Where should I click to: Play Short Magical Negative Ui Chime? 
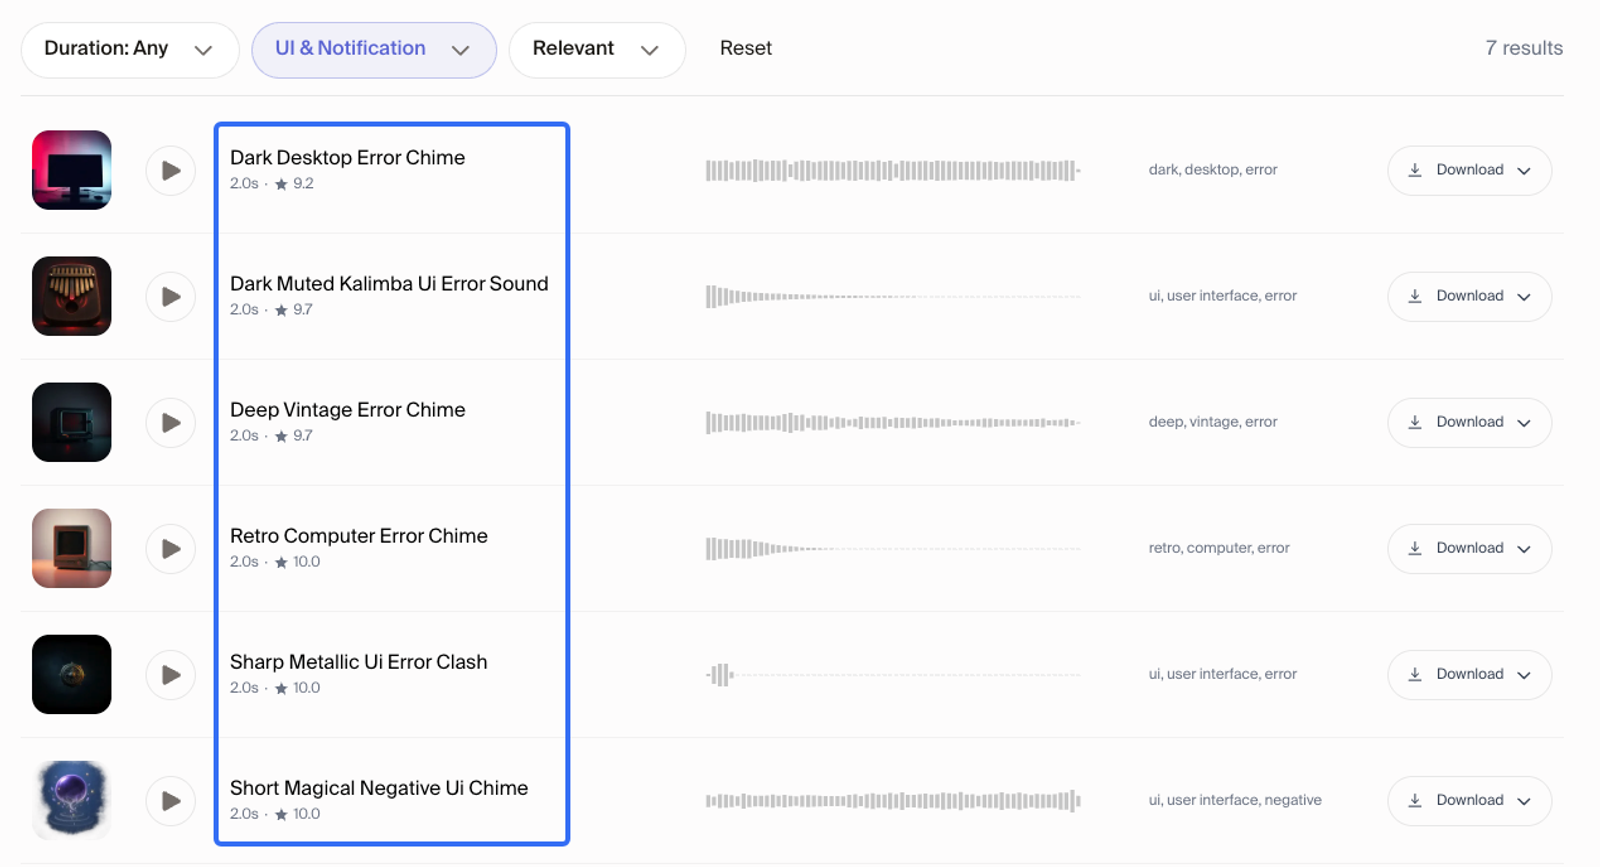point(171,801)
